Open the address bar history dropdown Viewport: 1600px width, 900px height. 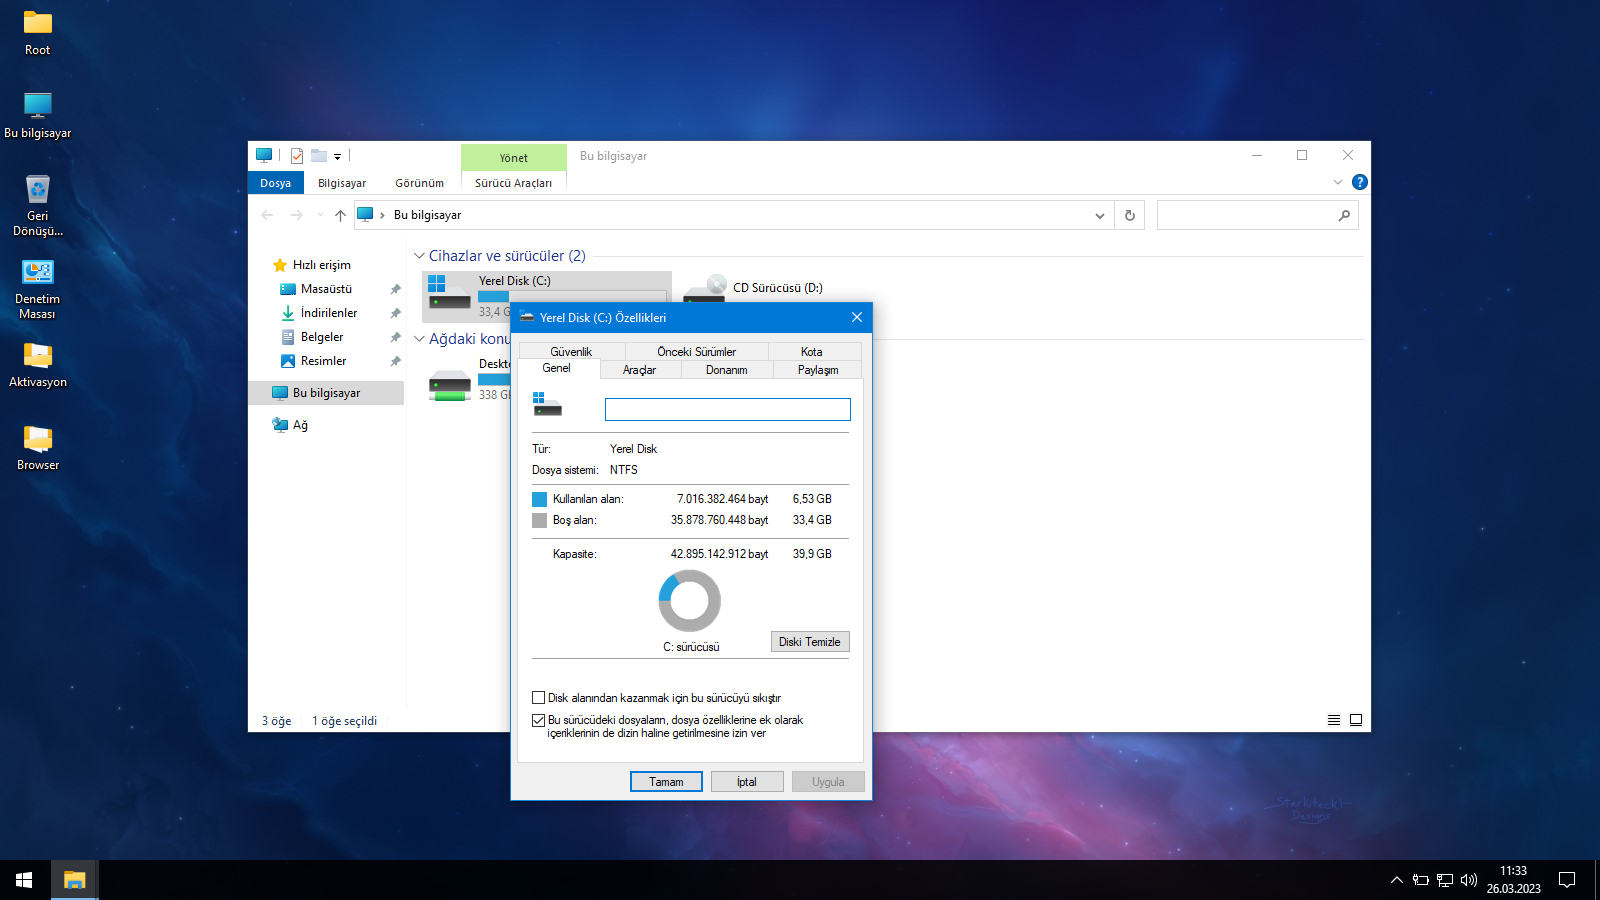pos(1099,215)
